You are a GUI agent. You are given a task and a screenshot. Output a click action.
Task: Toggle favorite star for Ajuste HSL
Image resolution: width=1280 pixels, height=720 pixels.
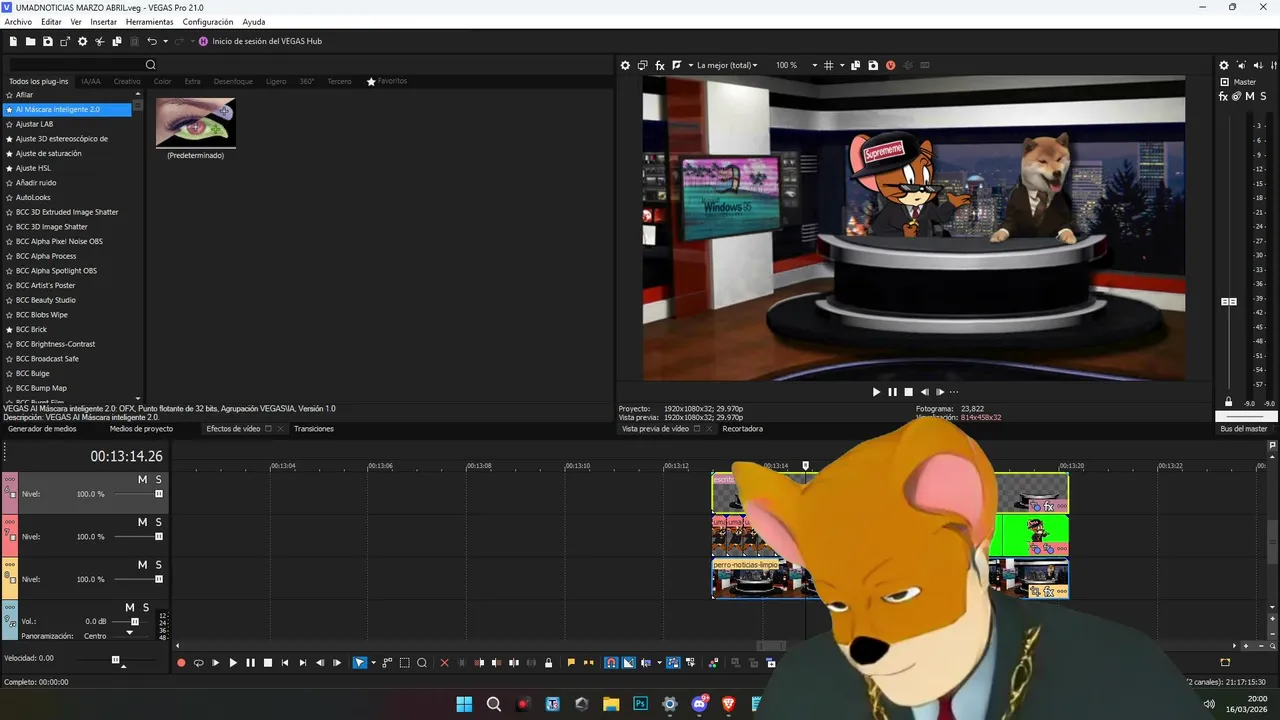(x=9, y=168)
